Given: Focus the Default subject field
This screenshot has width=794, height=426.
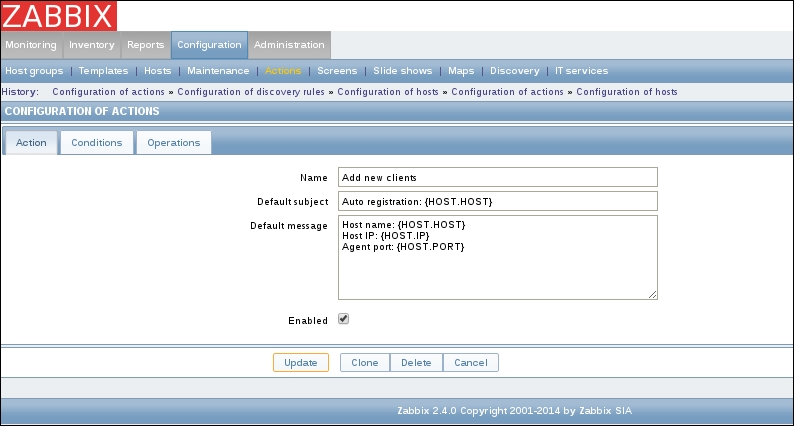Looking at the screenshot, I should pyautogui.click(x=497, y=202).
